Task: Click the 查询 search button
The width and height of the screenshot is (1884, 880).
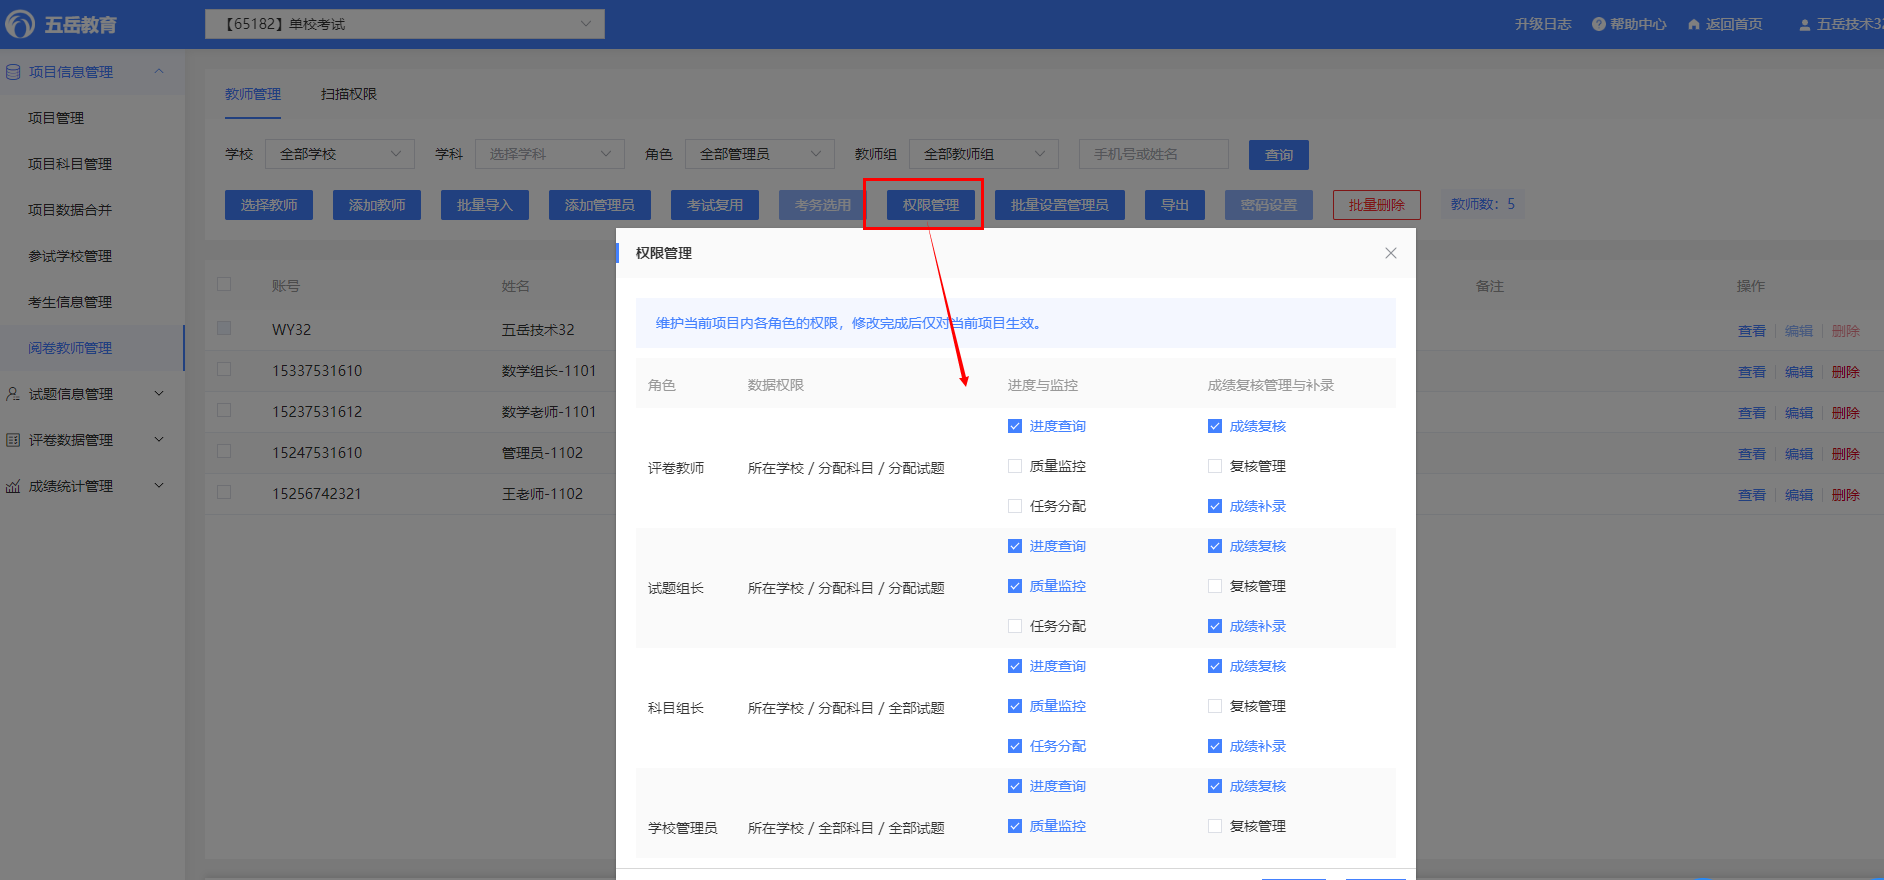Action: coord(1278,155)
